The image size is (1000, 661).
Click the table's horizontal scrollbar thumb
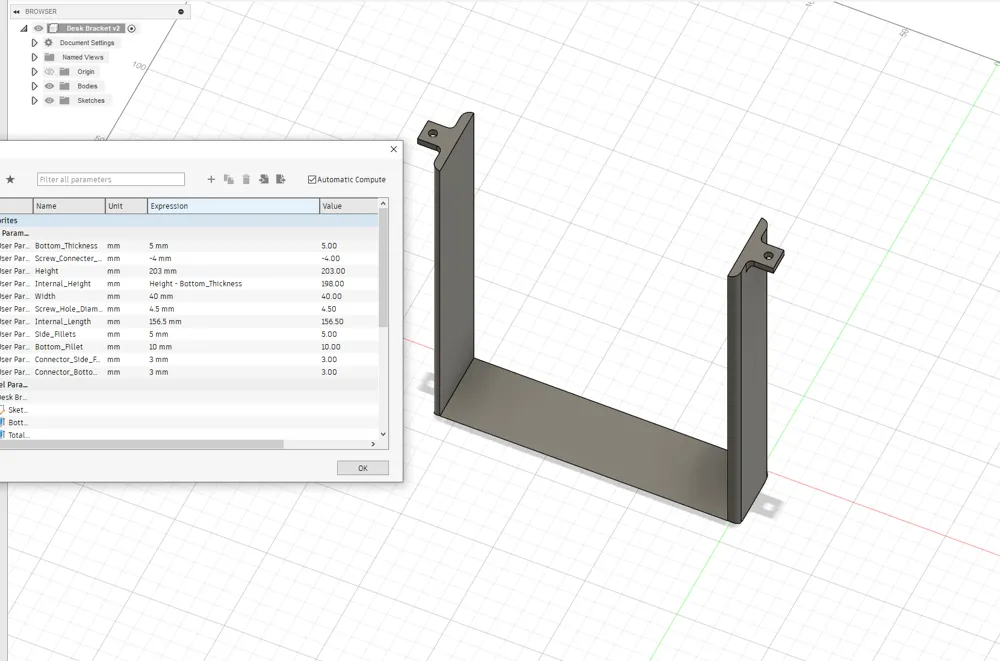pos(142,444)
